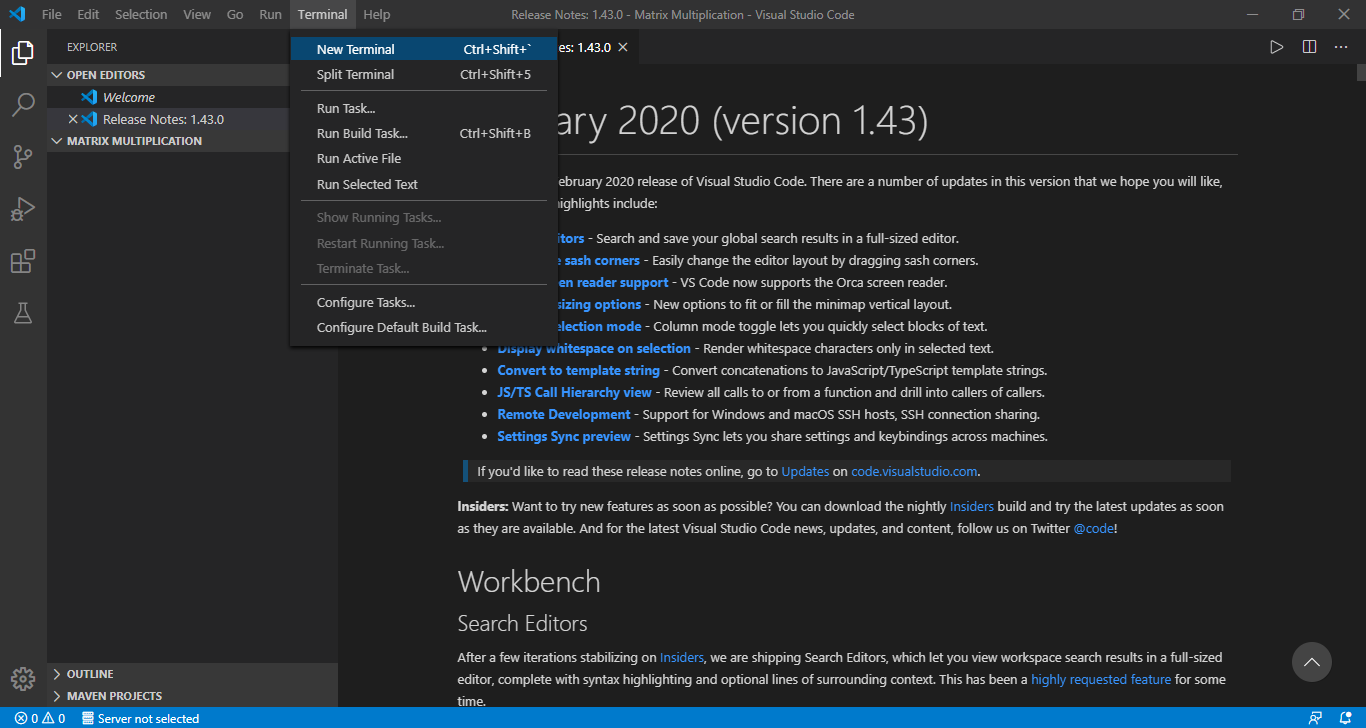
Task: Open the Go menu
Action: point(235,14)
